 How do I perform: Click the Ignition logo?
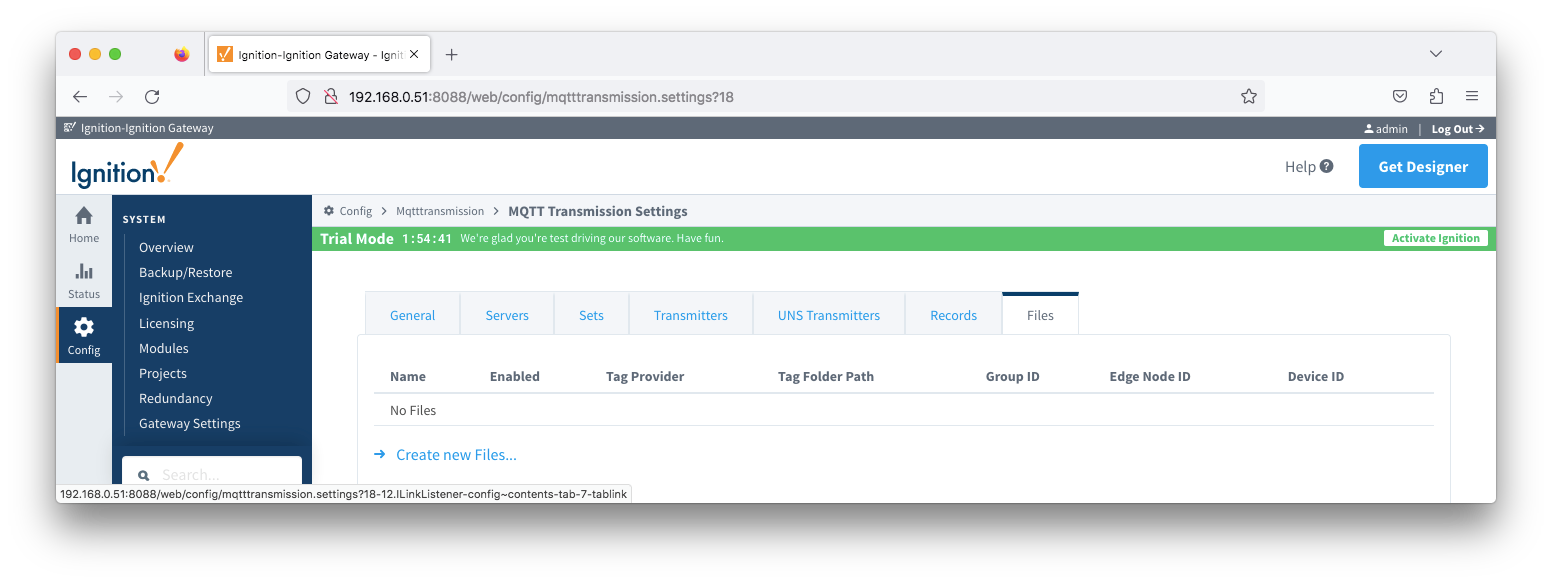tap(127, 166)
